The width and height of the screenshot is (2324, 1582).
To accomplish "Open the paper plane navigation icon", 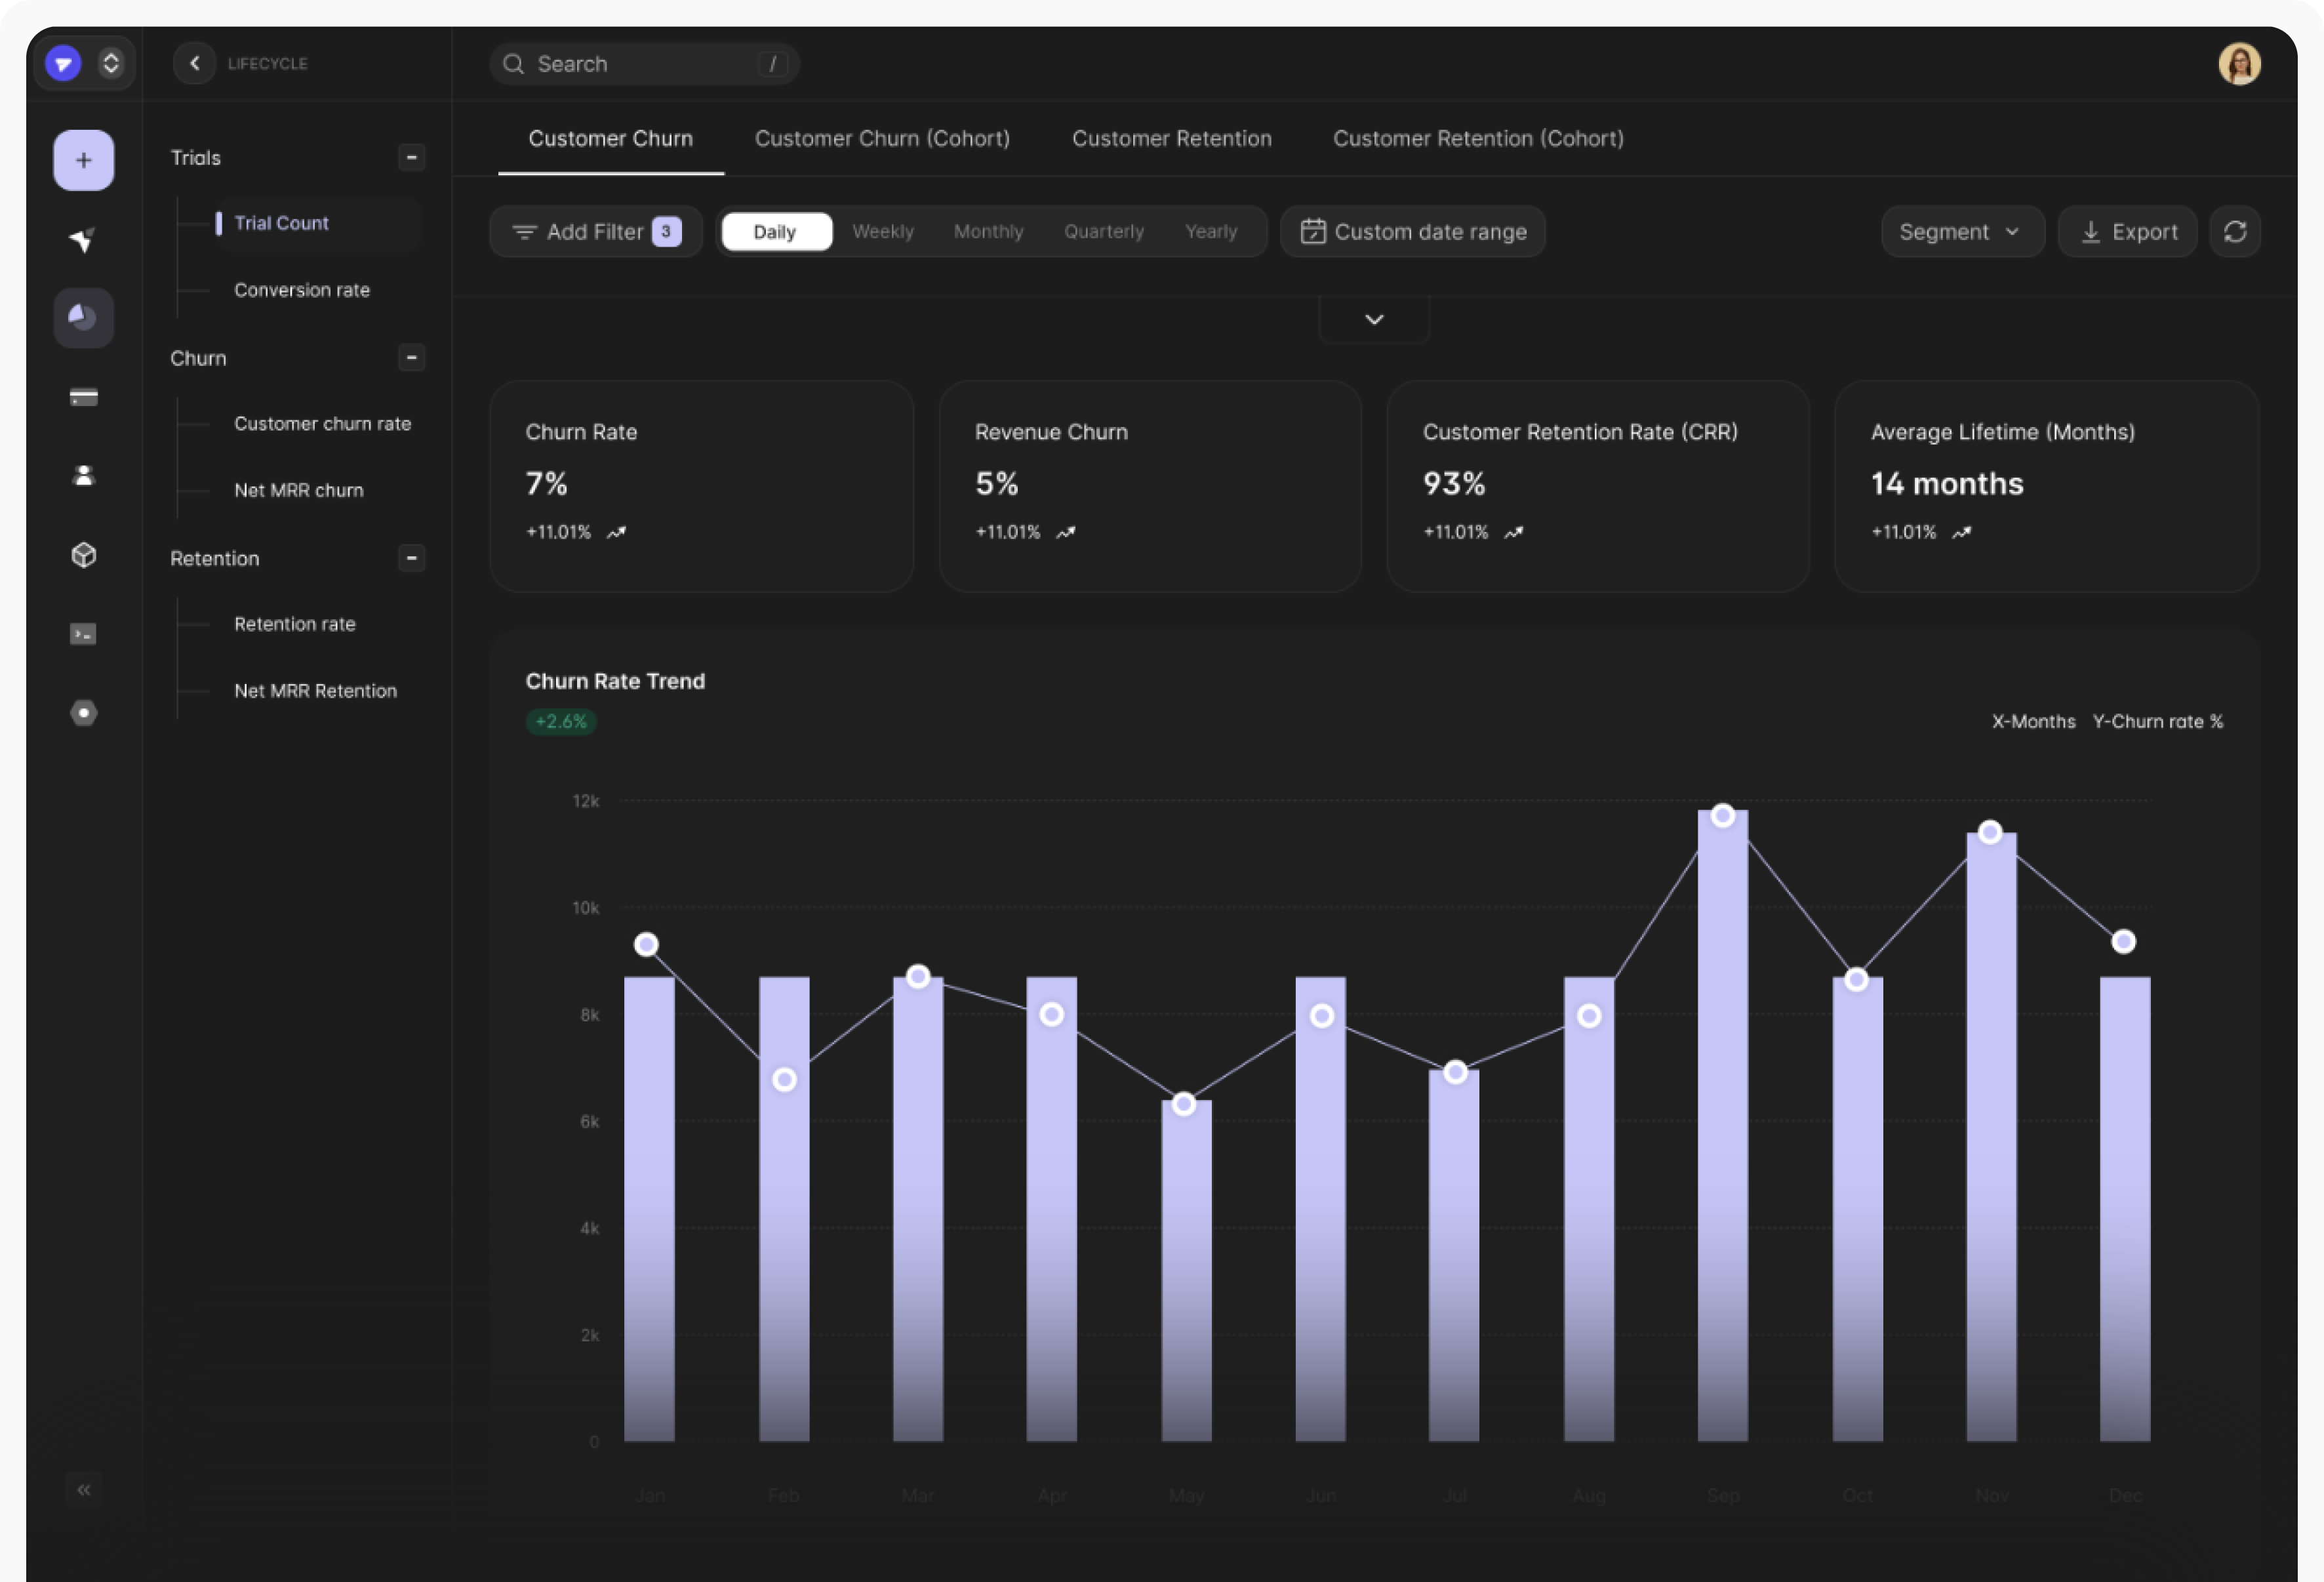I will pyautogui.click(x=83, y=239).
